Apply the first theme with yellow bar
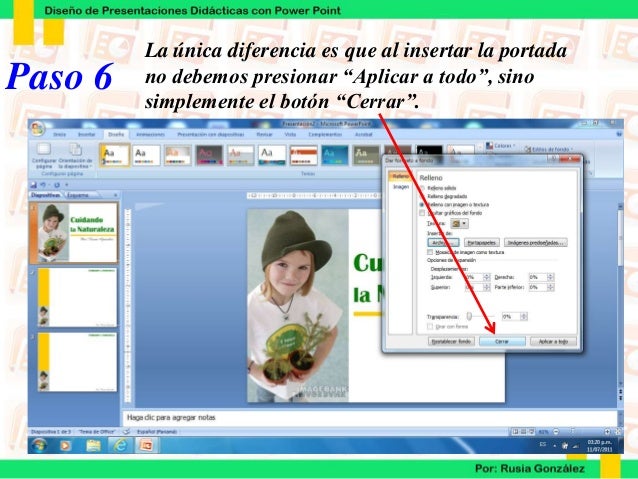 point(115,155)
